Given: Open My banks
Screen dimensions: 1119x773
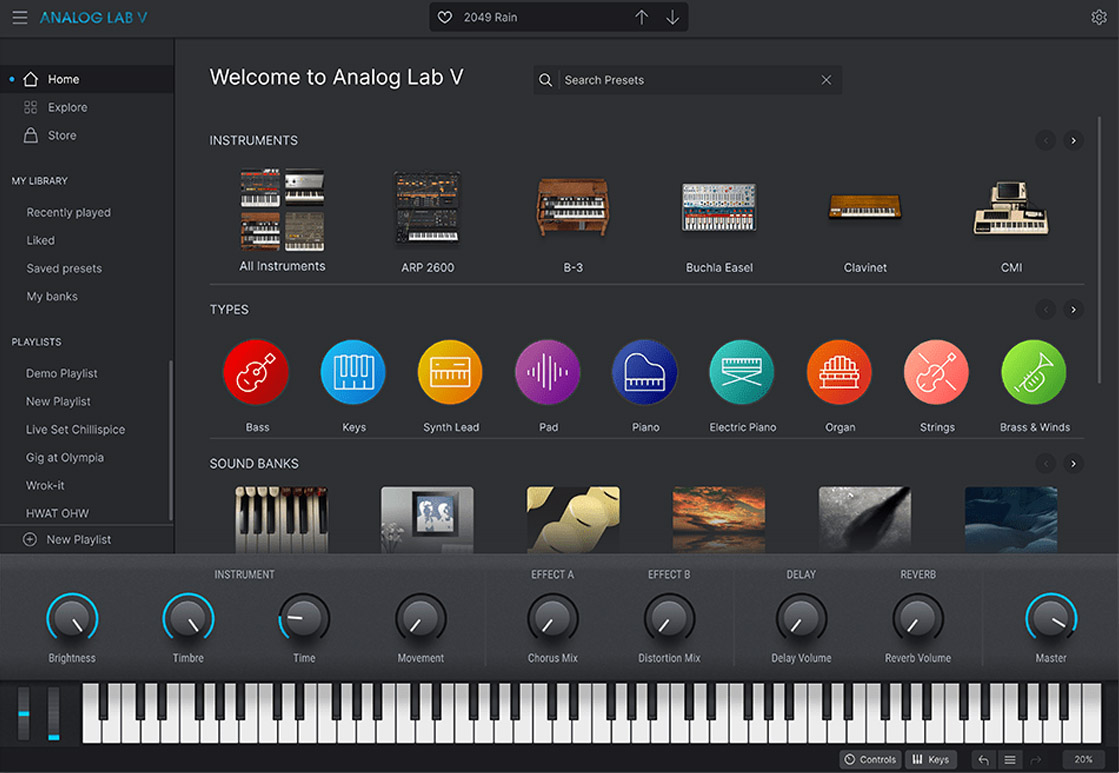Looking at the screenshot, I should [x=52, y=296].
